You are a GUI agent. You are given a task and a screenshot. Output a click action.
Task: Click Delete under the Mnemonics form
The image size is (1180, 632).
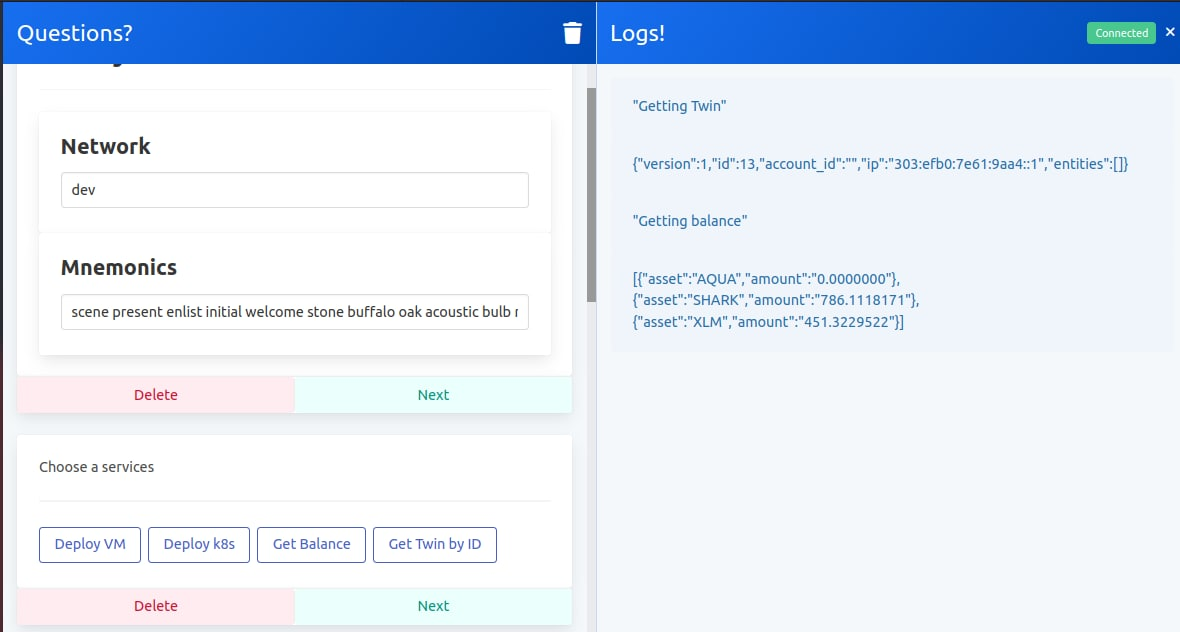(x=155, y=394)
